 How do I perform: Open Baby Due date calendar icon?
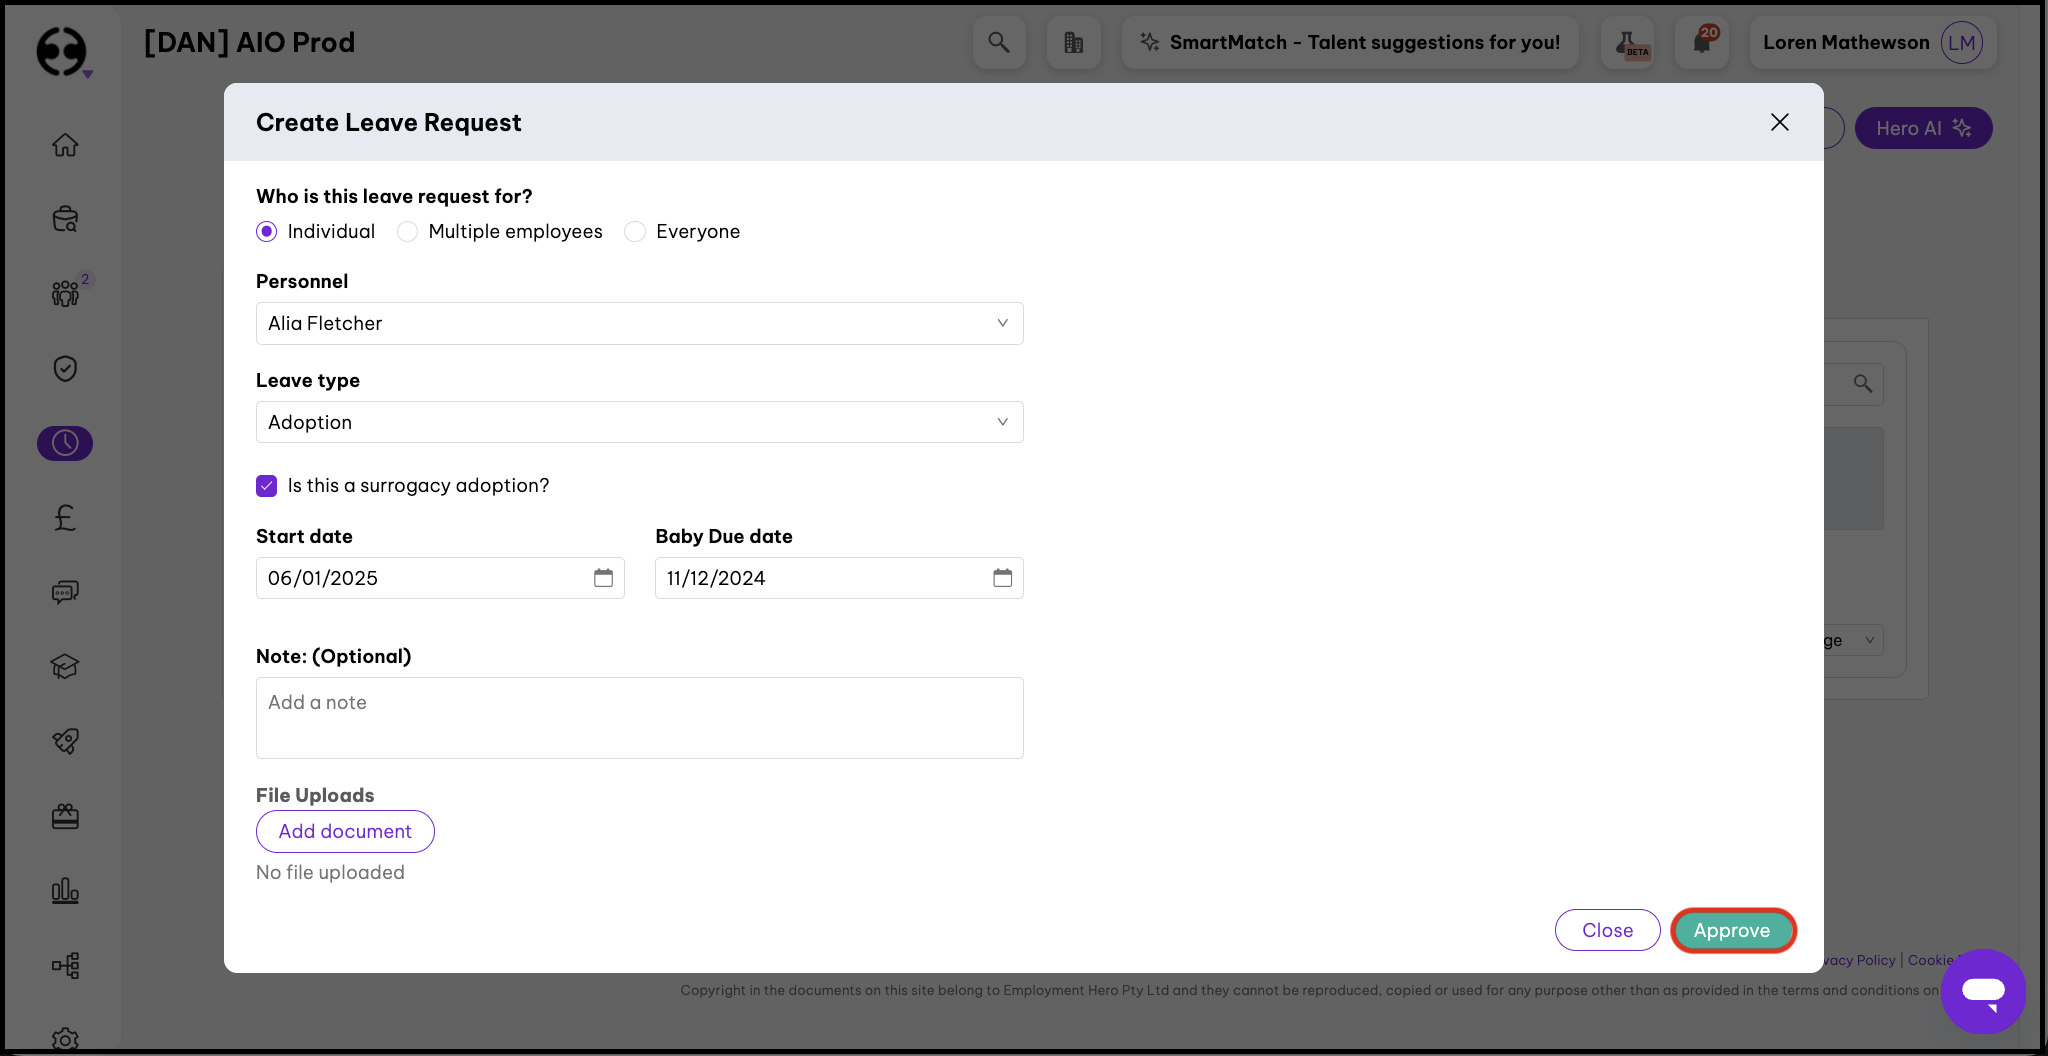(x=1002, y=578)
